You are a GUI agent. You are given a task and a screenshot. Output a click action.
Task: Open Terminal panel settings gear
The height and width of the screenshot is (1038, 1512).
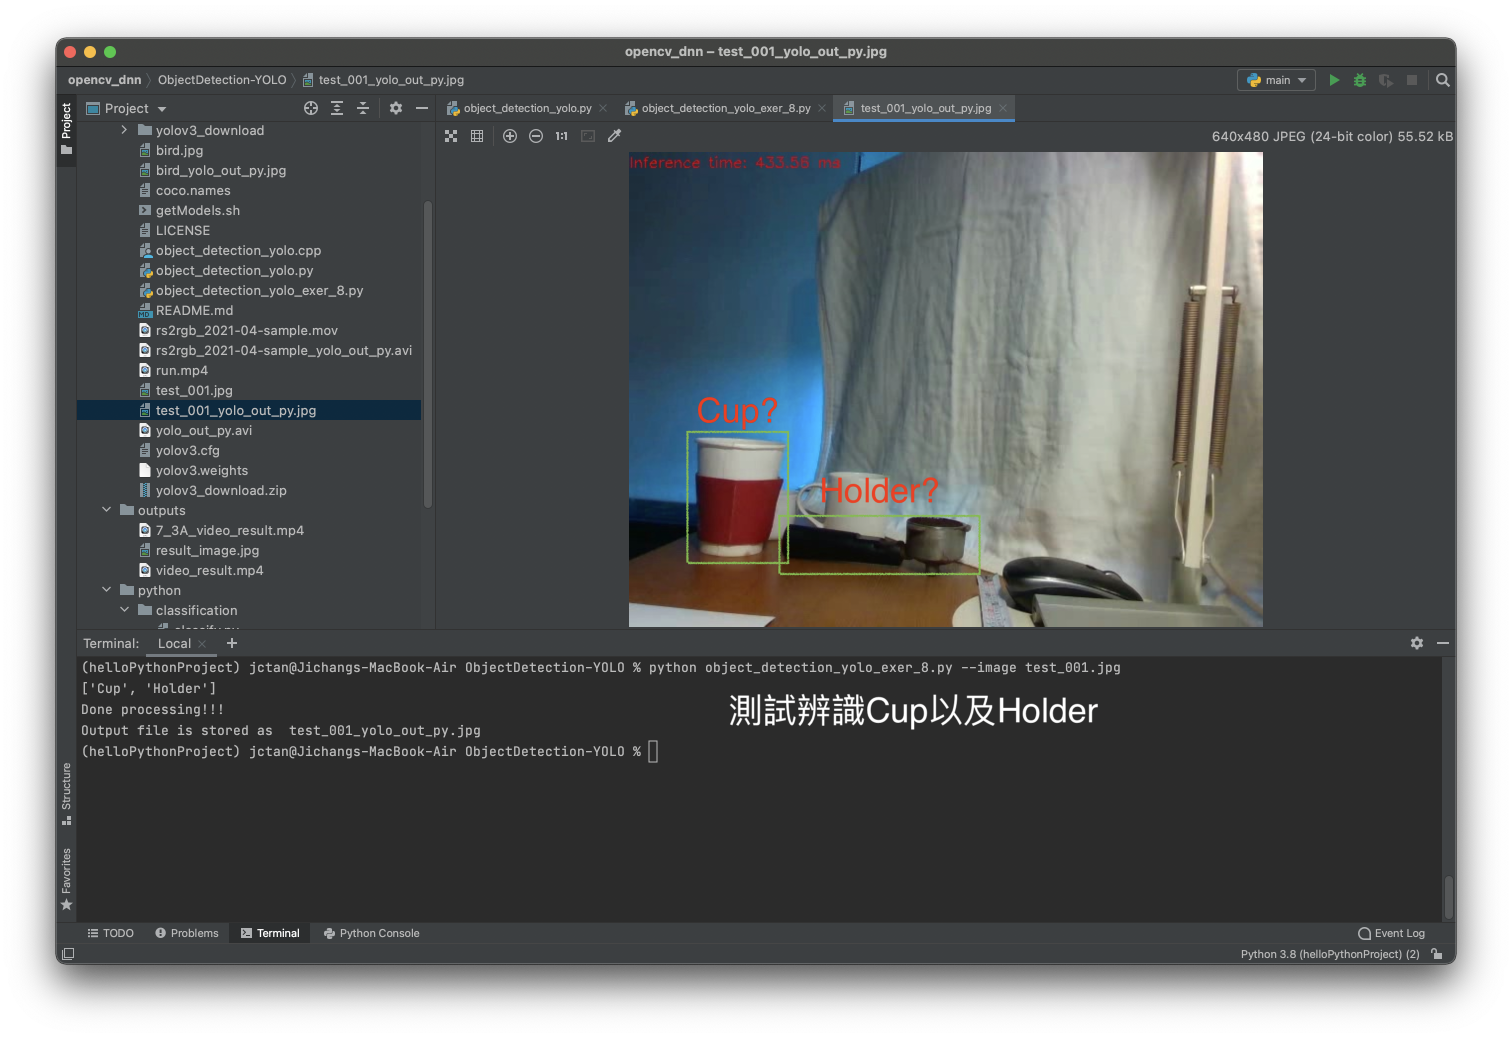coord(1417,643)
